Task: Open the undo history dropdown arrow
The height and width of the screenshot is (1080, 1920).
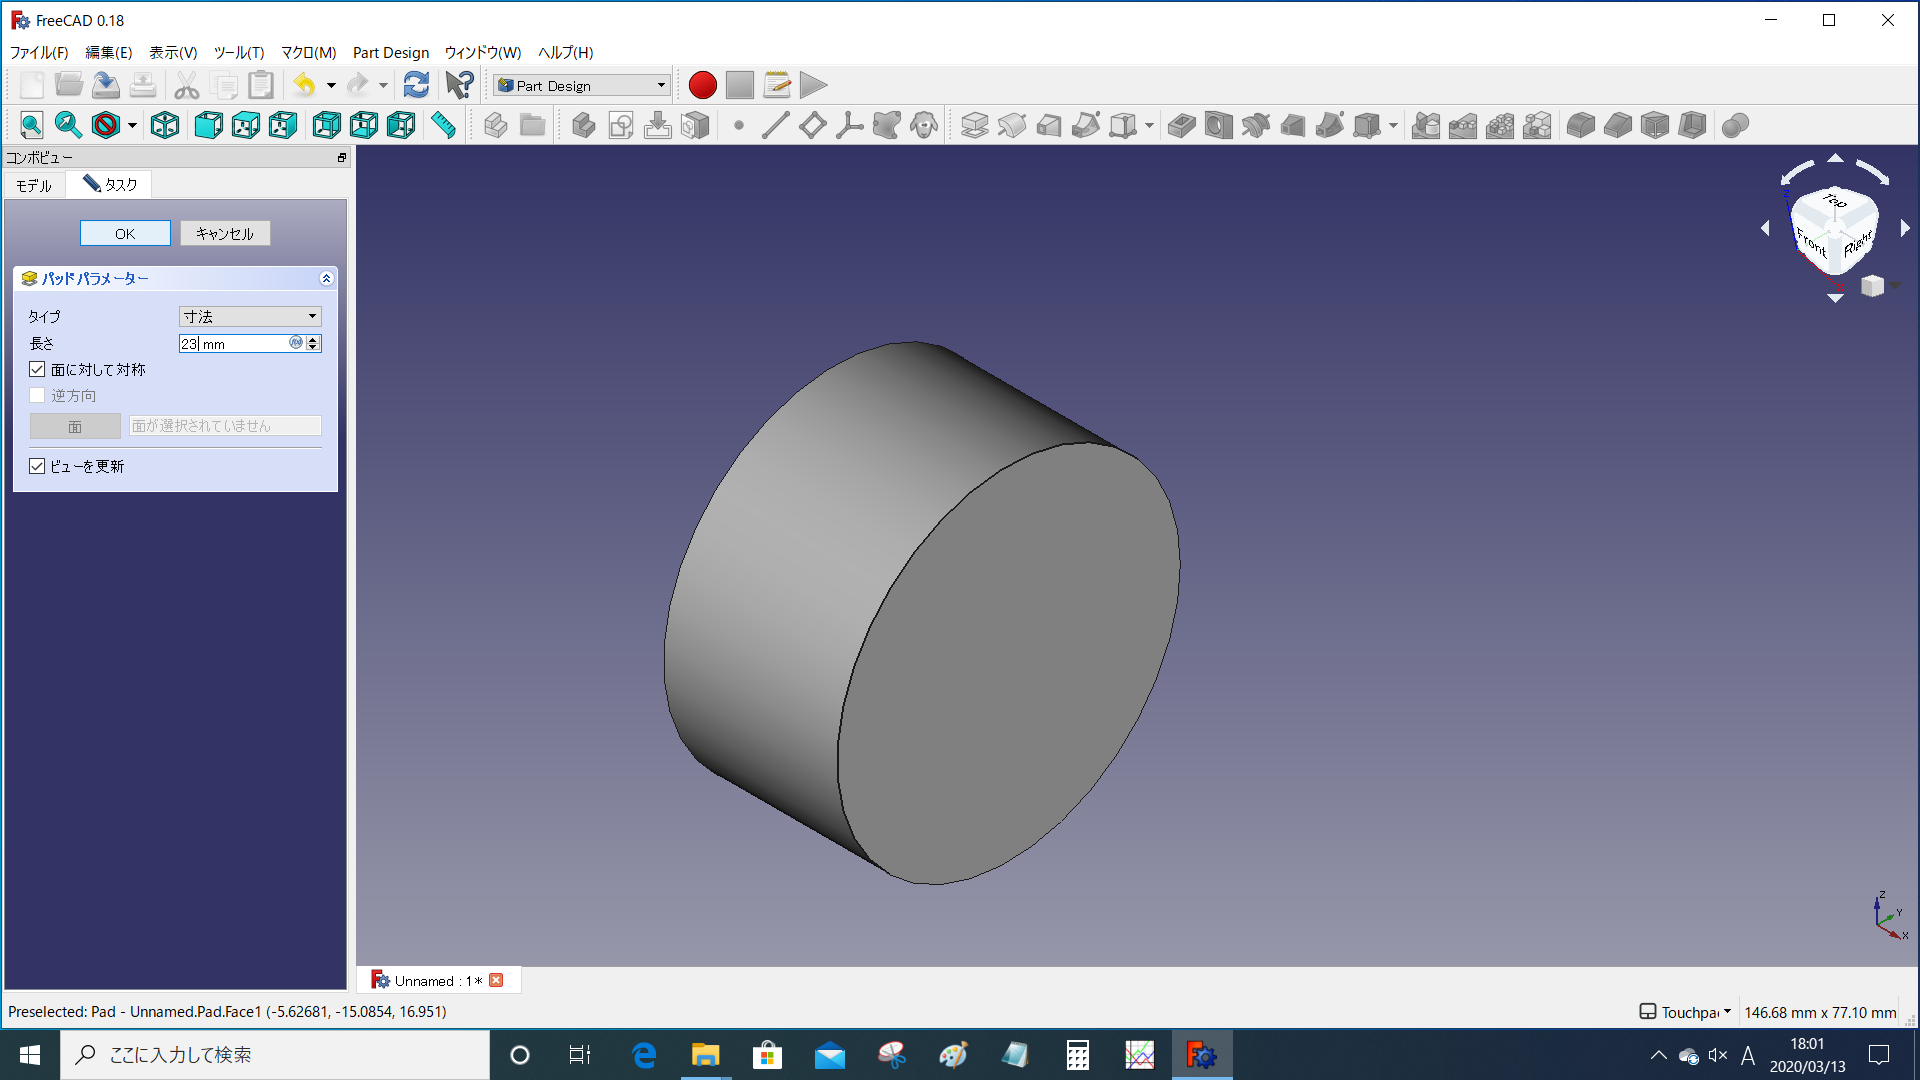Action: 331,85
